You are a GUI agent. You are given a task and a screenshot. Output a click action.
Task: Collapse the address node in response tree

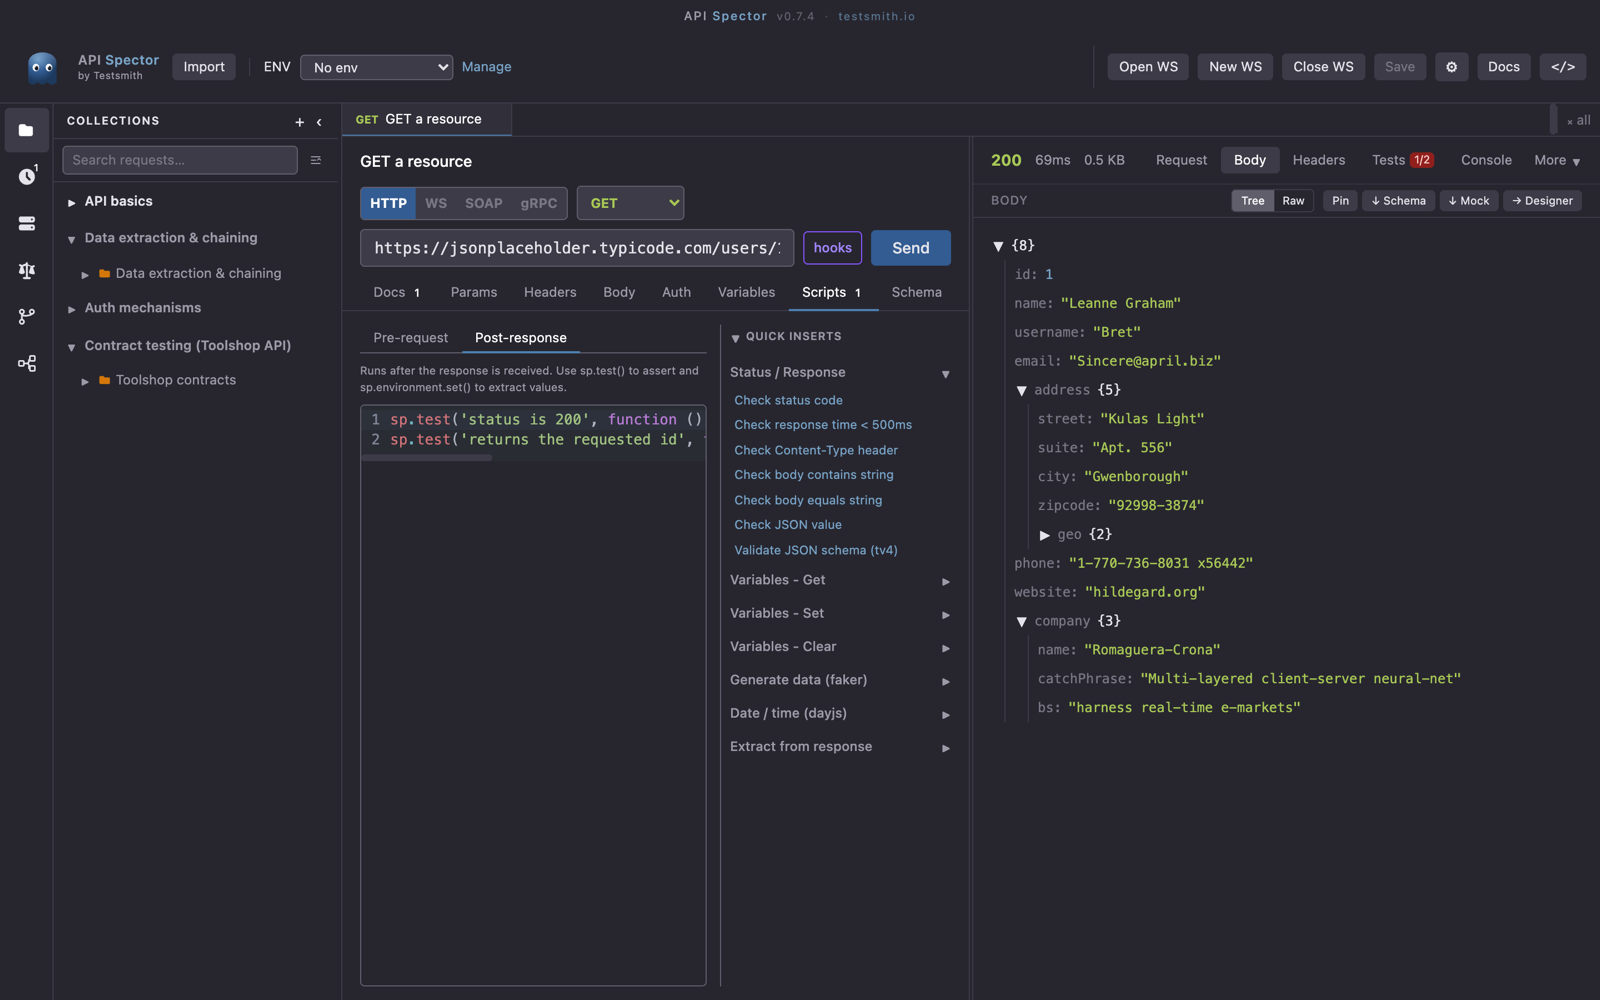coord(1021,390)
